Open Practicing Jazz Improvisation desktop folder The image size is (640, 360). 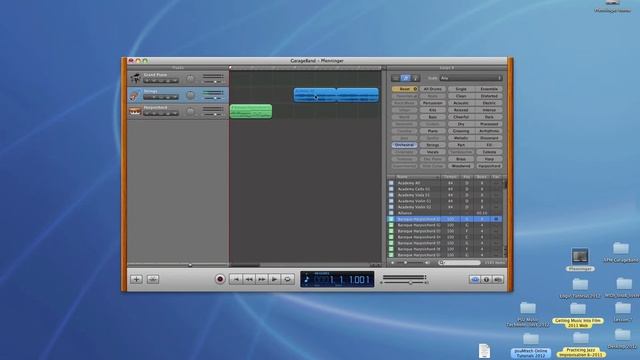(580, 345)
